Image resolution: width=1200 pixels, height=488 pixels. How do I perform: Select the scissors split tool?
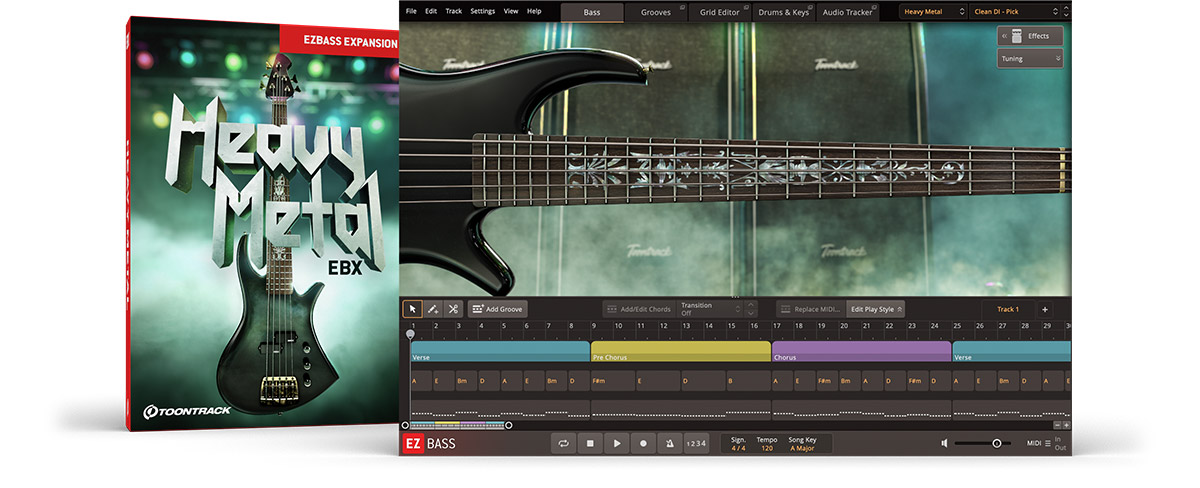452,309
